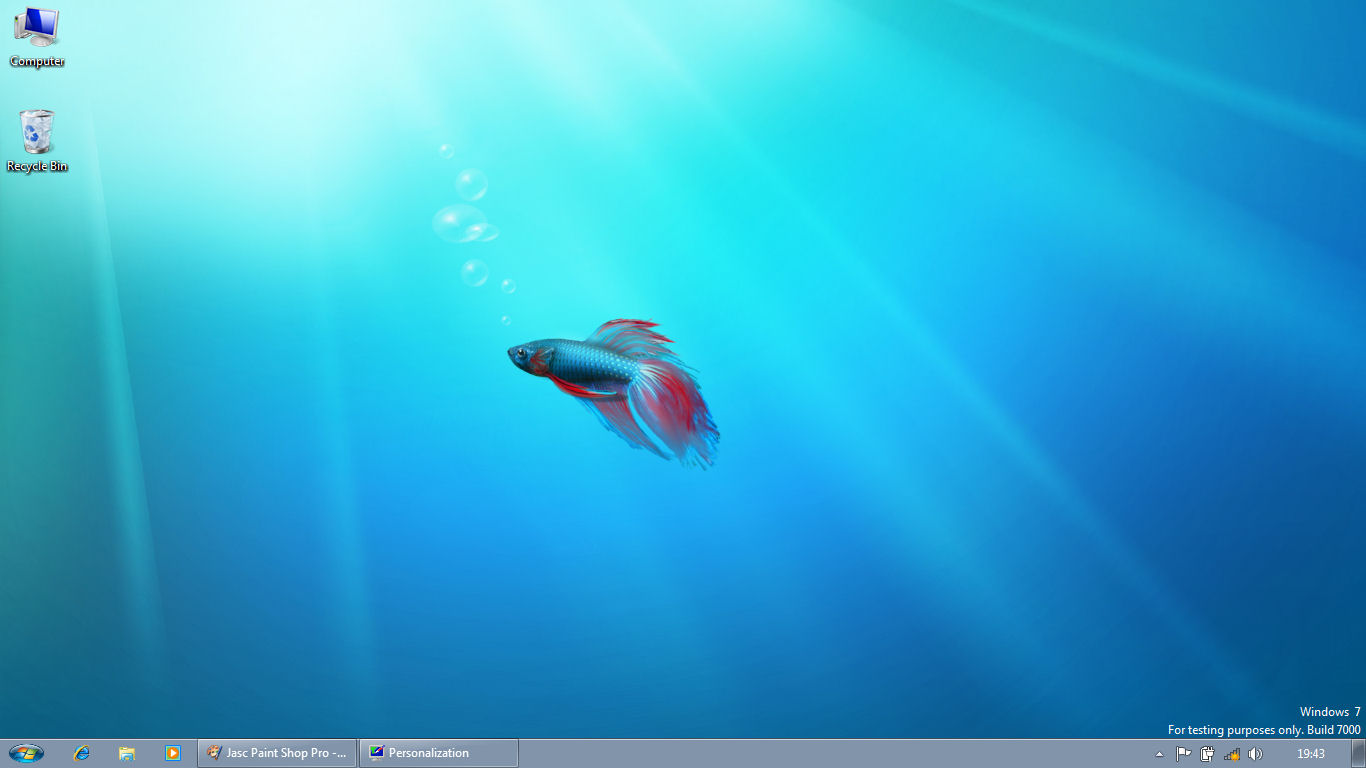Switch to the Personalization window
Screen dimensions: 1366x768
pos(438,753)
